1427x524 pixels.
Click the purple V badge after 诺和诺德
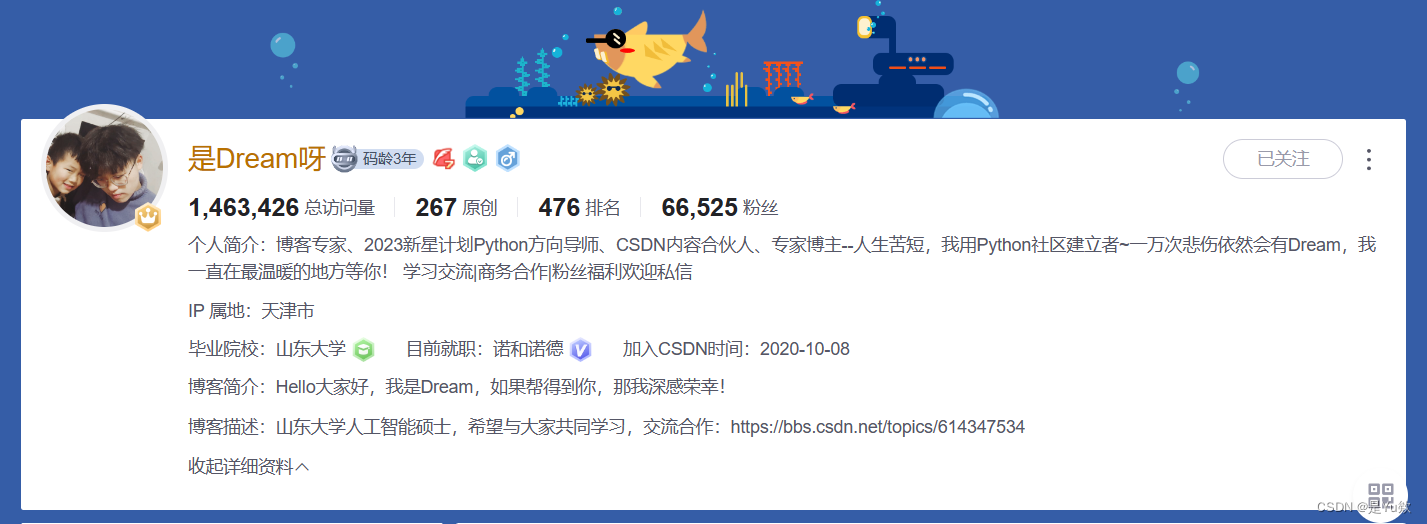(x=581, y=349)
